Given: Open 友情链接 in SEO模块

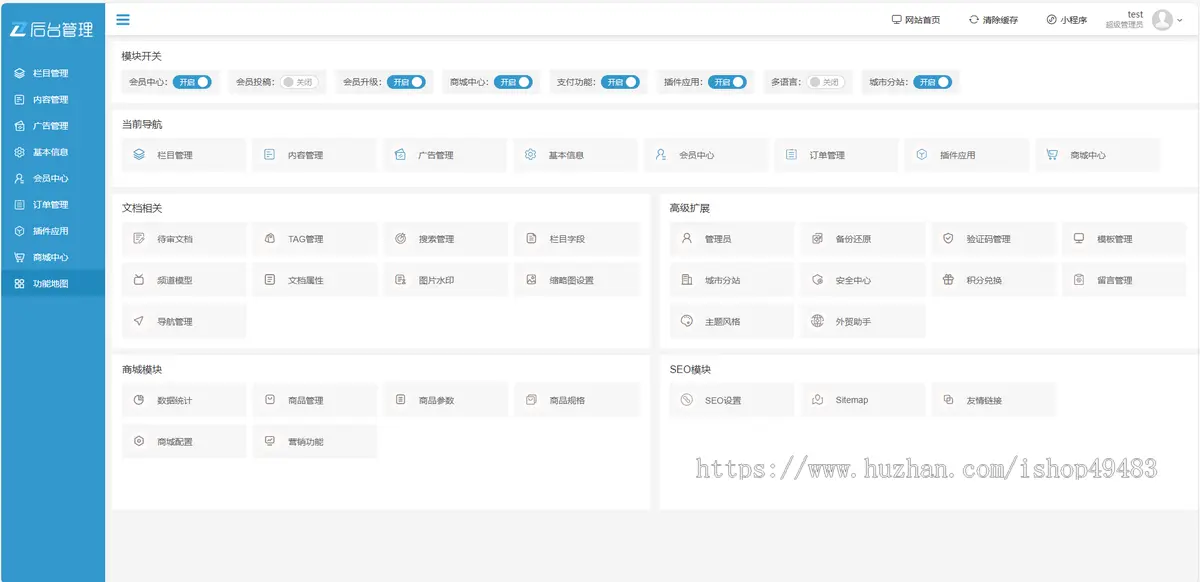Looking at the screenshot, I should [994, 400].
